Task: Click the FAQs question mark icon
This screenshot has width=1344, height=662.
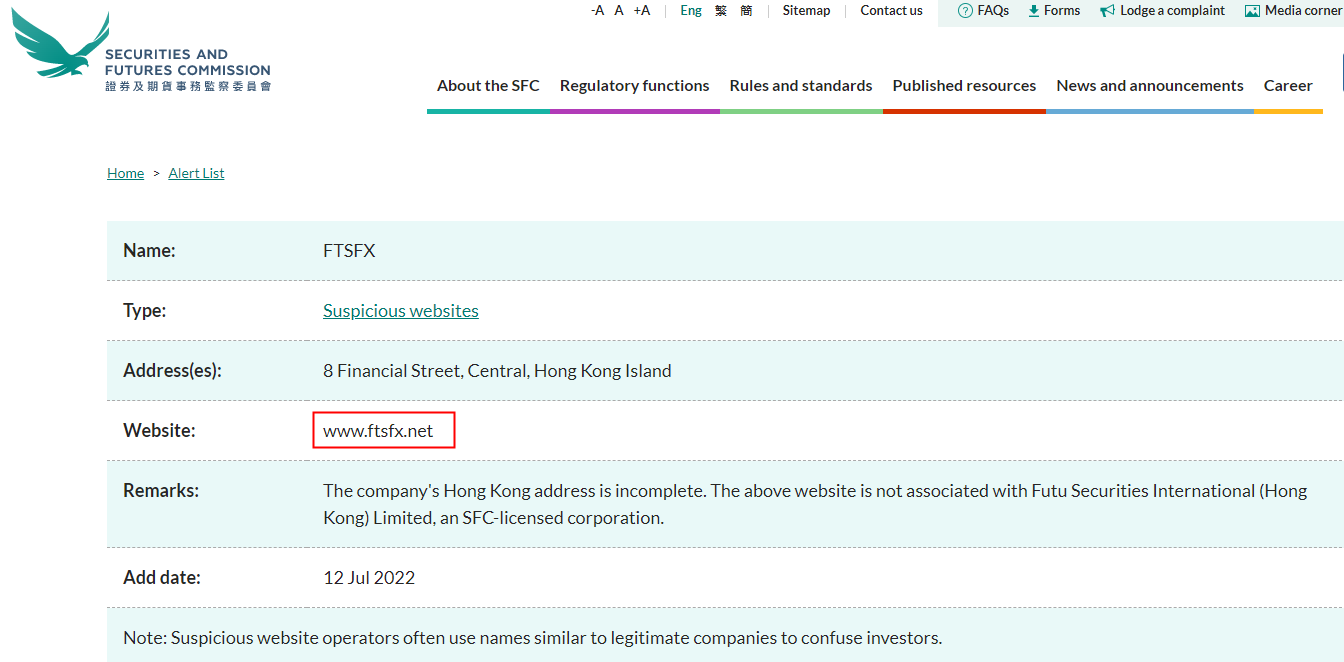Action: coord(965,11)
